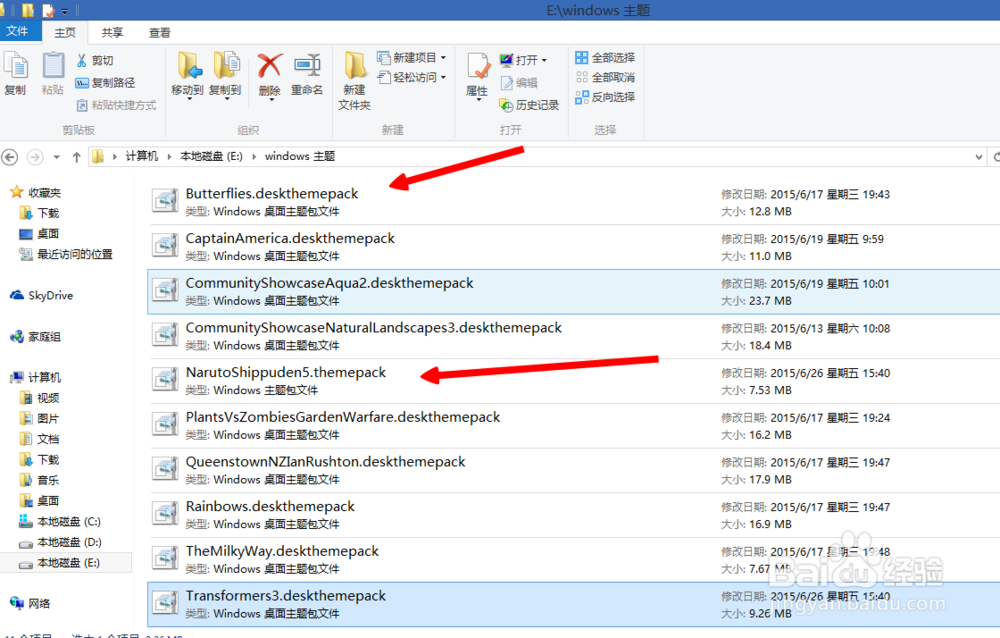Expand the chevron after 本地磁盘 (E:) in address bar

254,157
